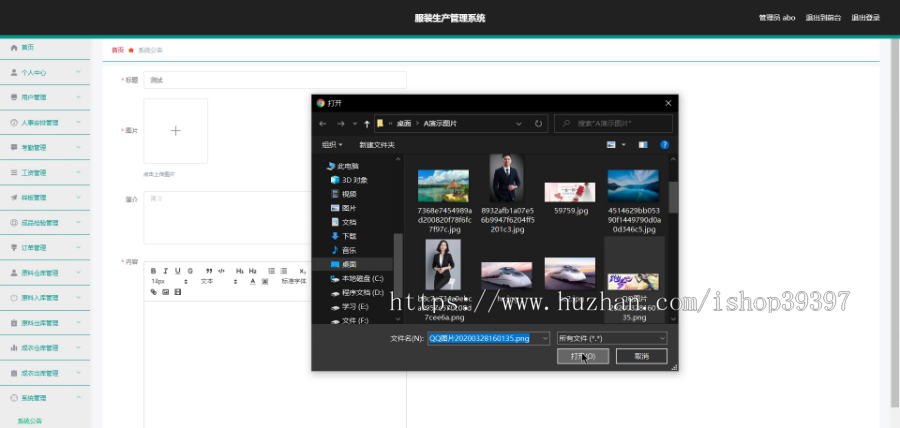Image resolution: width=900 pixels, height=428 pixels.
Task: Apply subscript in the editor
Action: click(x=302, y=271)
